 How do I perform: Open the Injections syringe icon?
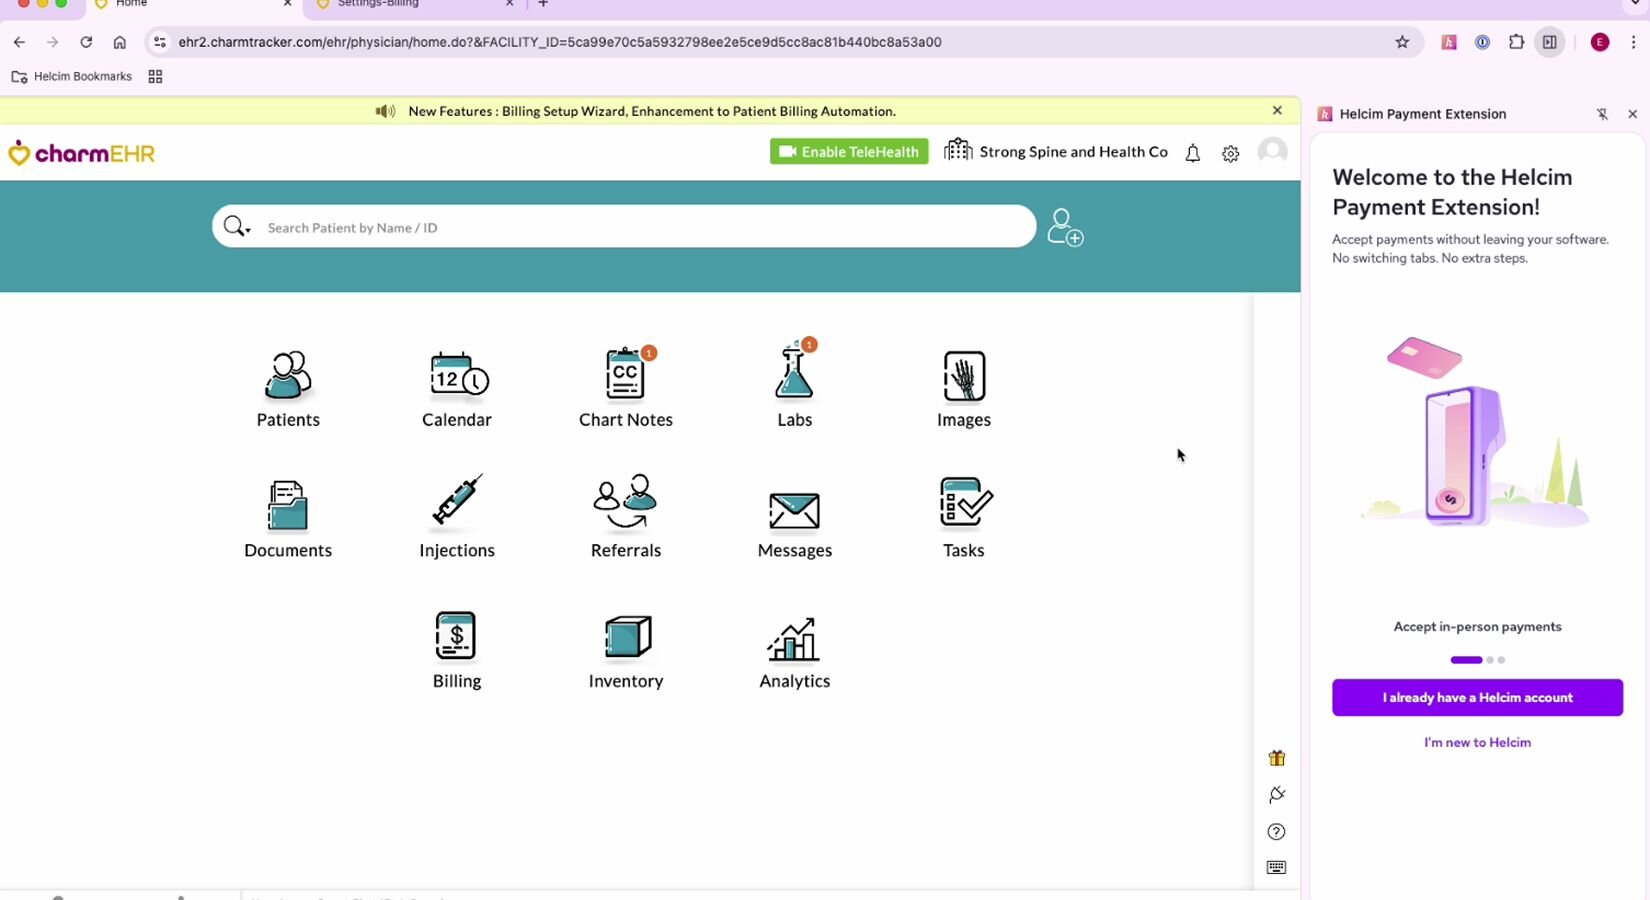pos(457,502)
